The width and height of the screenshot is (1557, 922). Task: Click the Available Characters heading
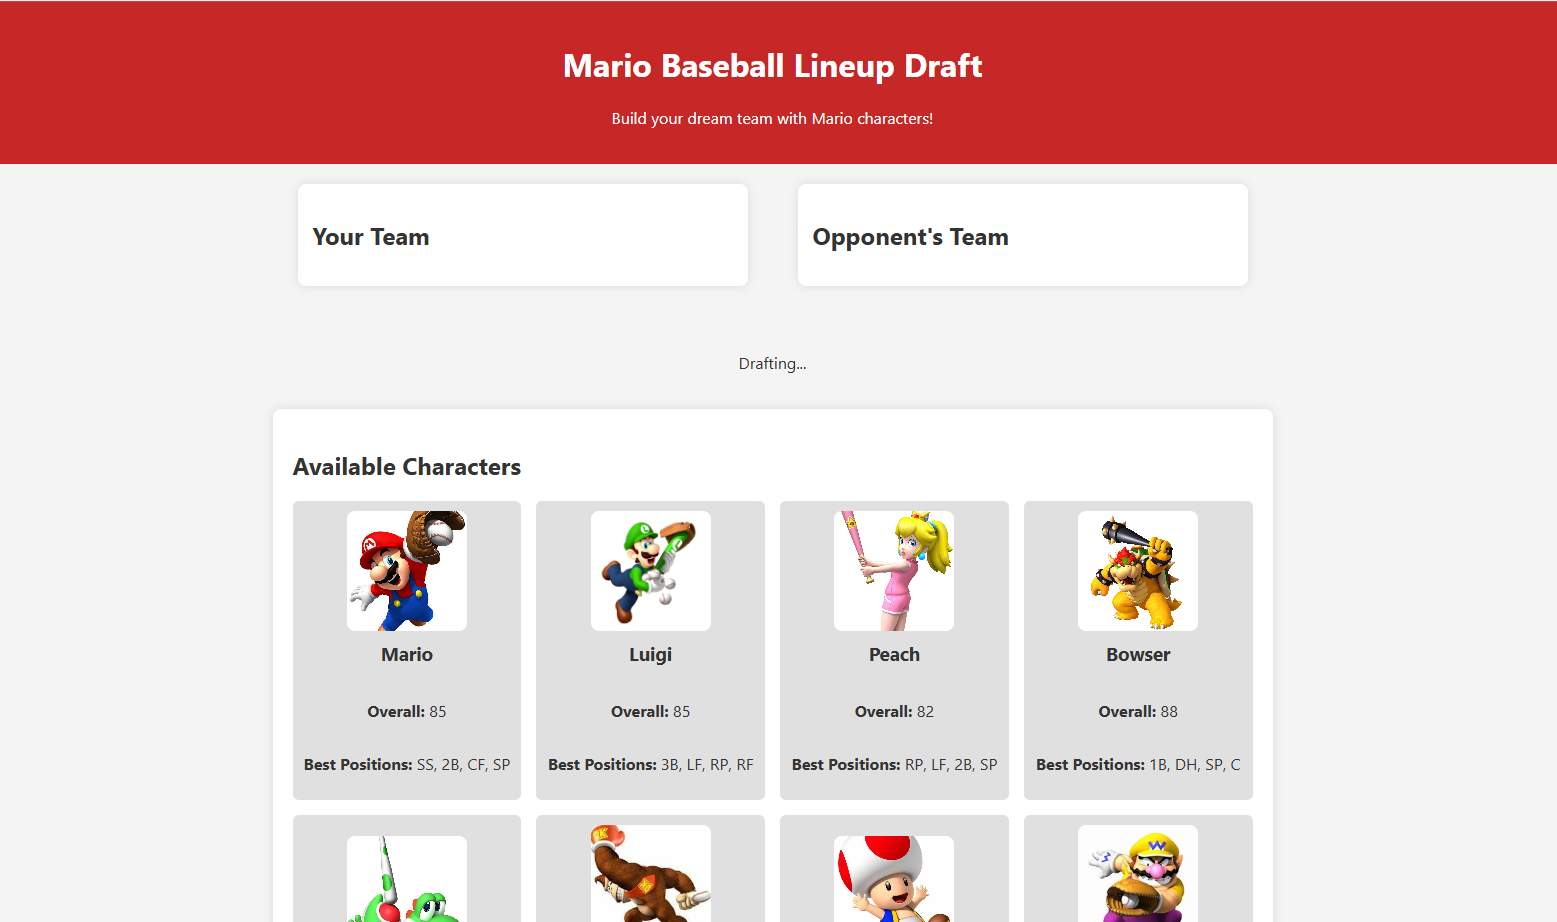(x=406, y=467)
